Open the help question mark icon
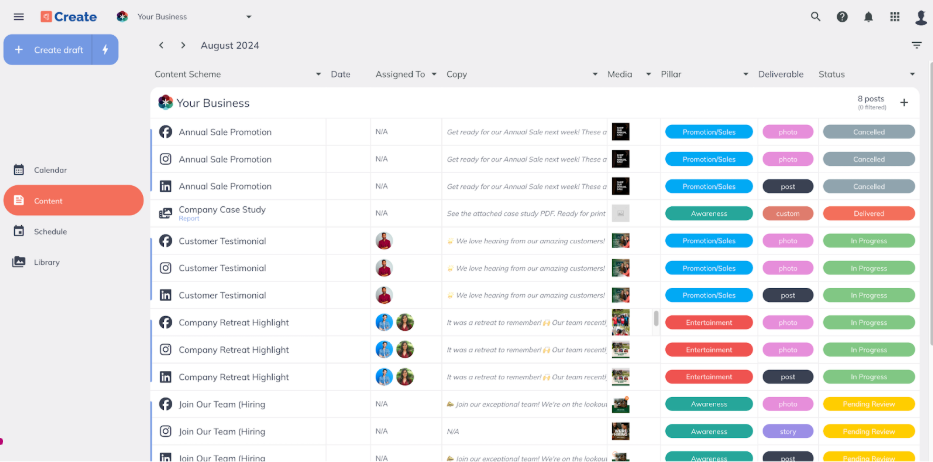933x462 pixels. (x=842, y=17)
